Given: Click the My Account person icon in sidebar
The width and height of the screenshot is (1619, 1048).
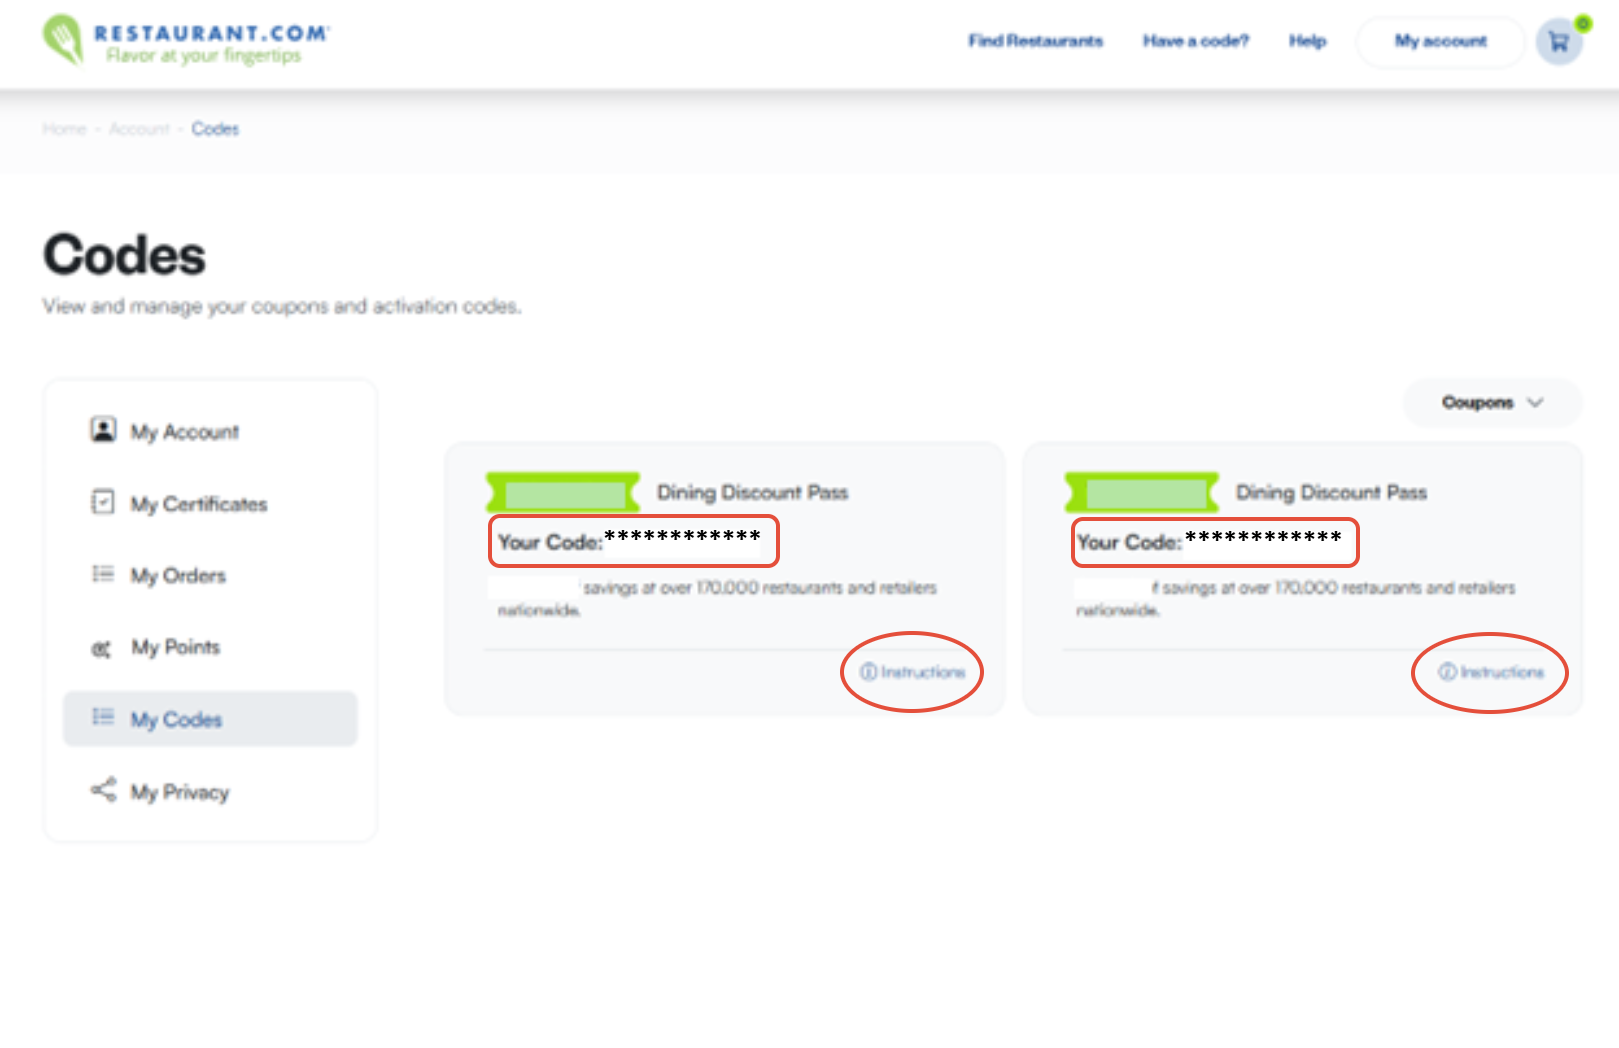Looking at the screenshot, I should pyautogui.click(x=103, y=430).
